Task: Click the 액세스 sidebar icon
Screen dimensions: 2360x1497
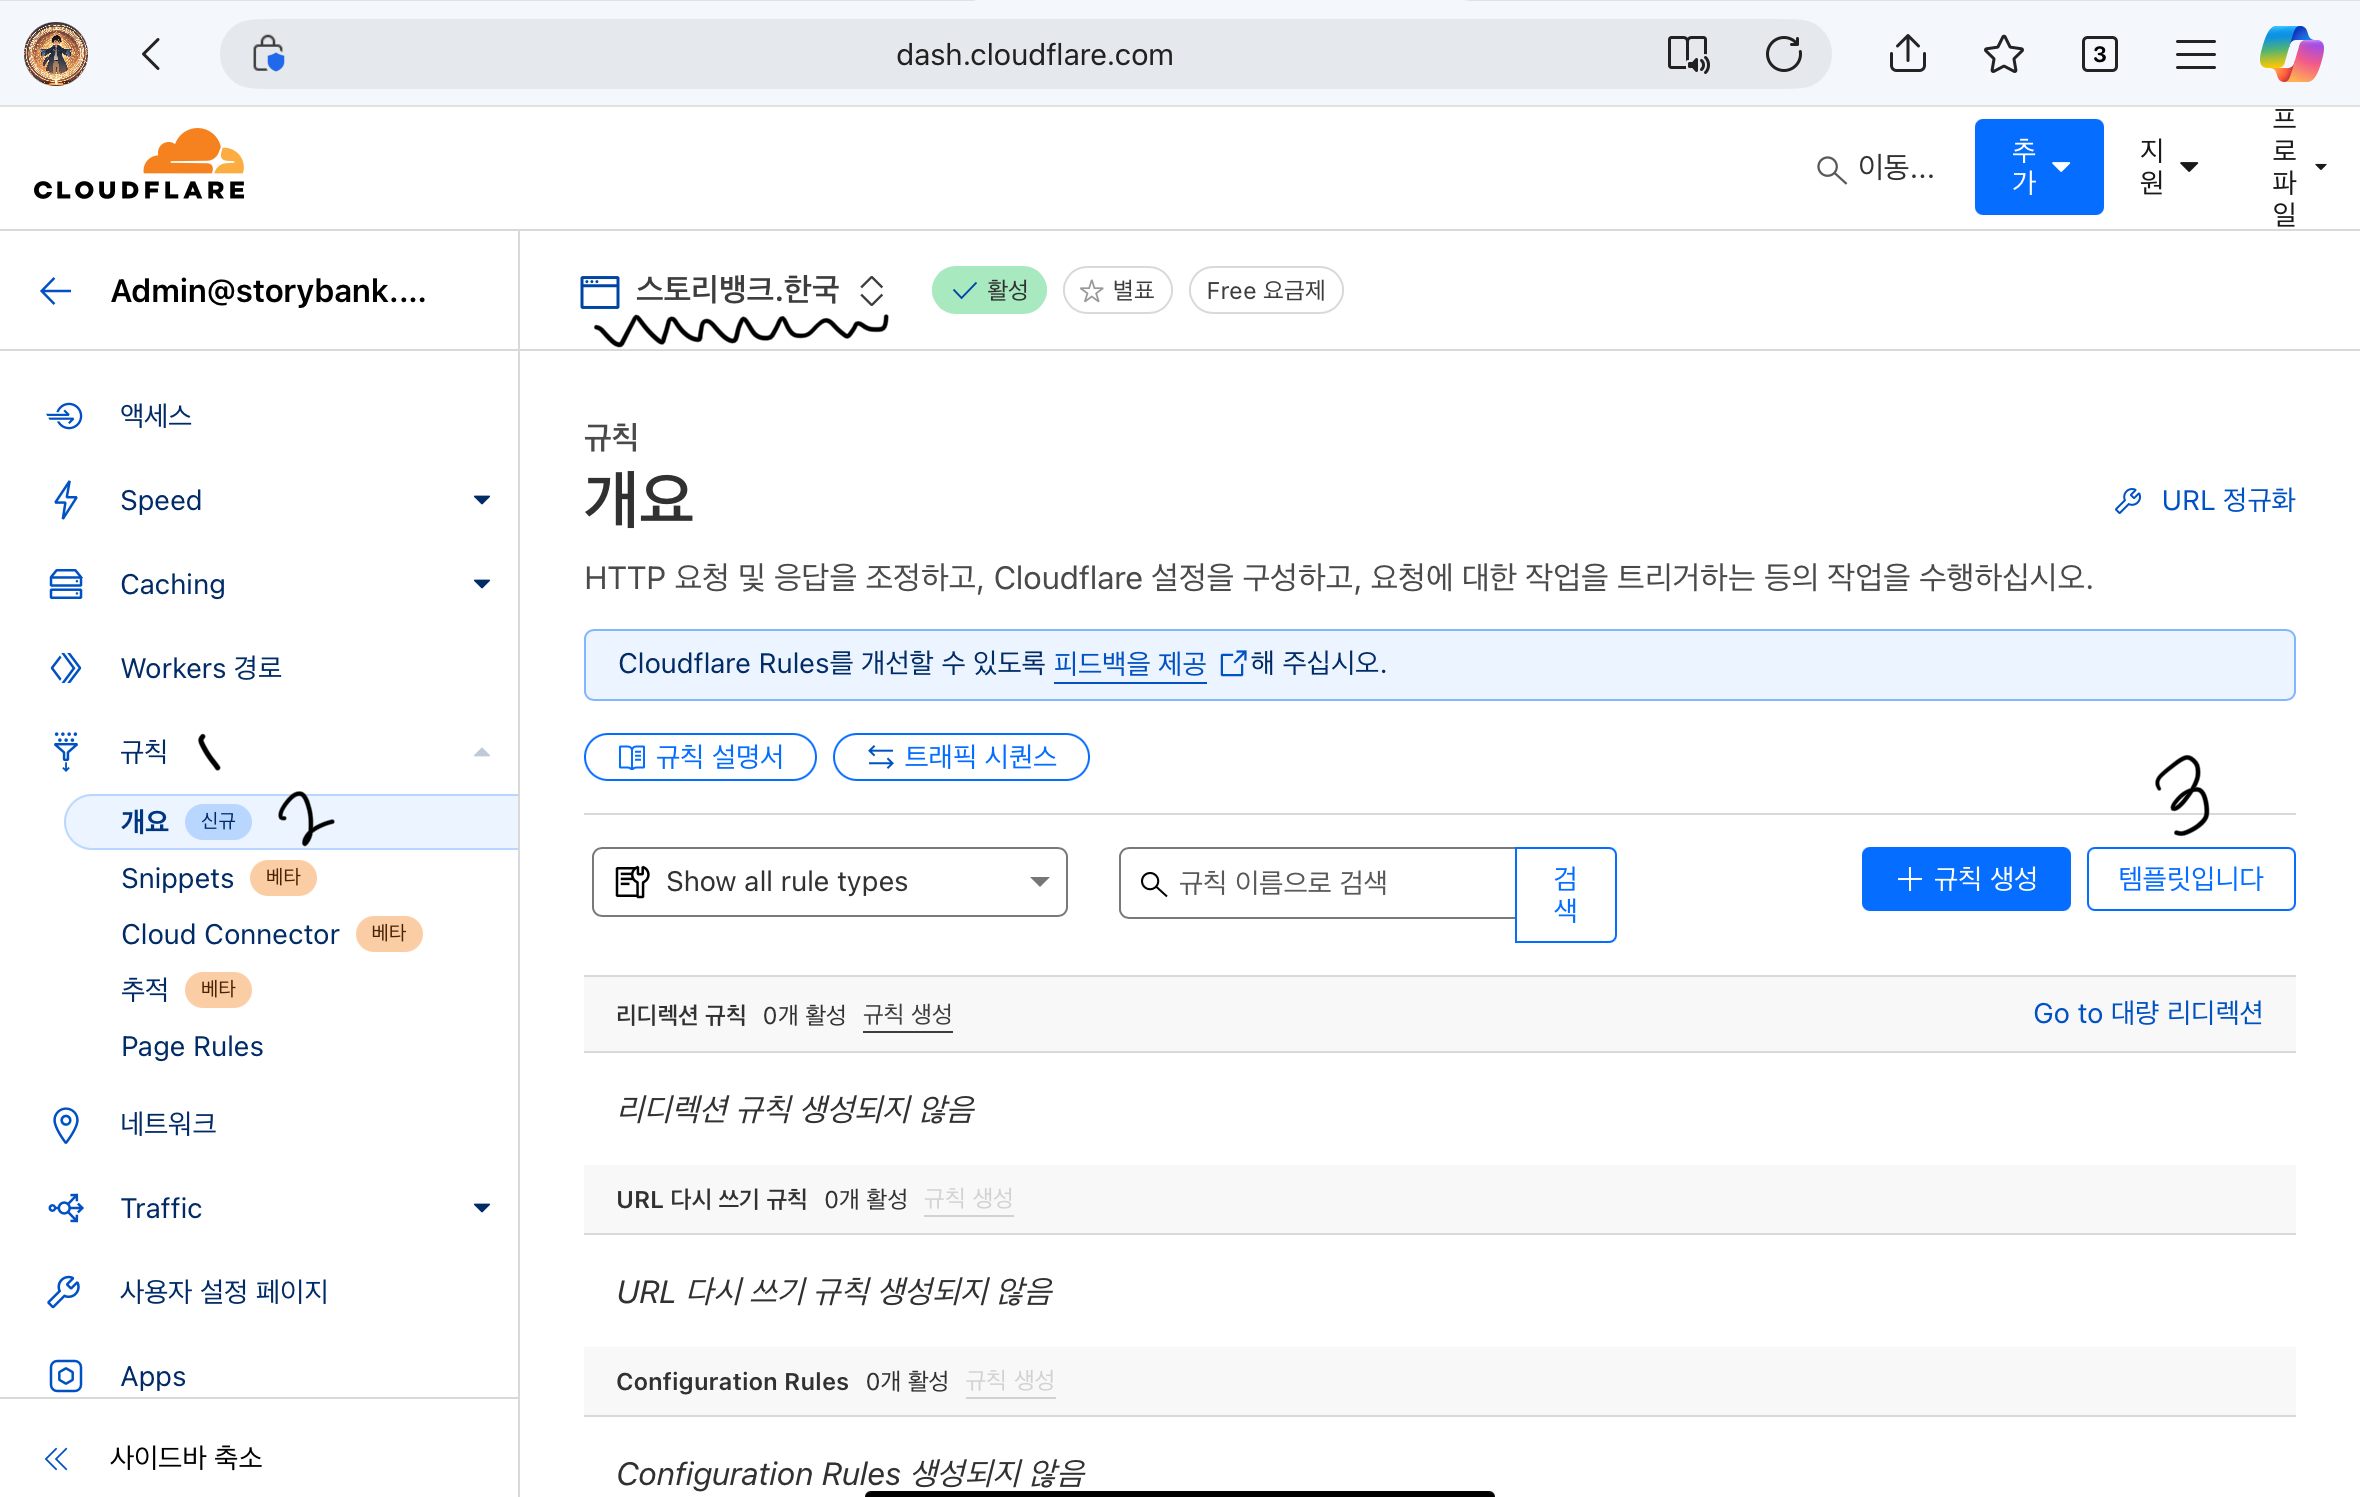Action: point(65,415)
